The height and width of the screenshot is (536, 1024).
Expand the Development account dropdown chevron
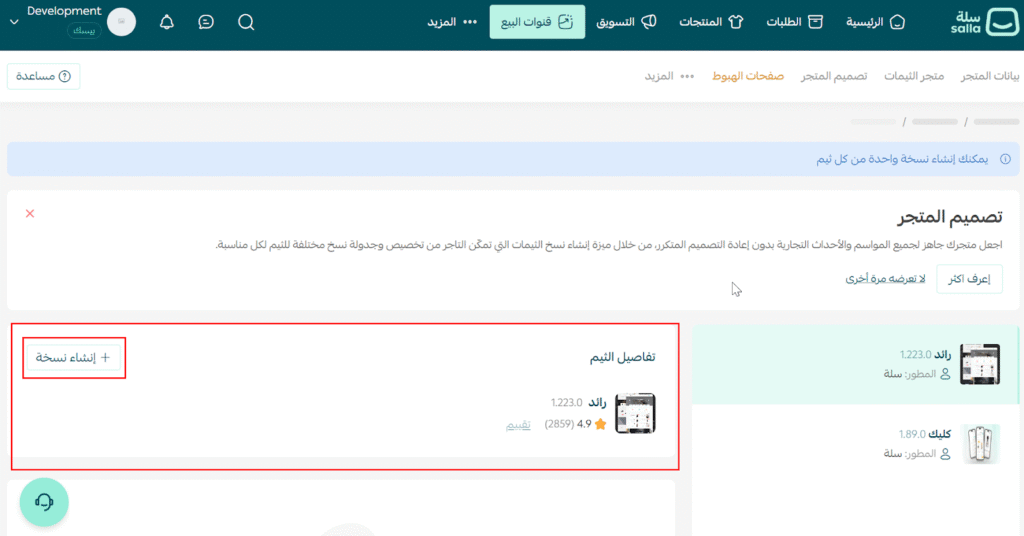click(x=13, y=22)
